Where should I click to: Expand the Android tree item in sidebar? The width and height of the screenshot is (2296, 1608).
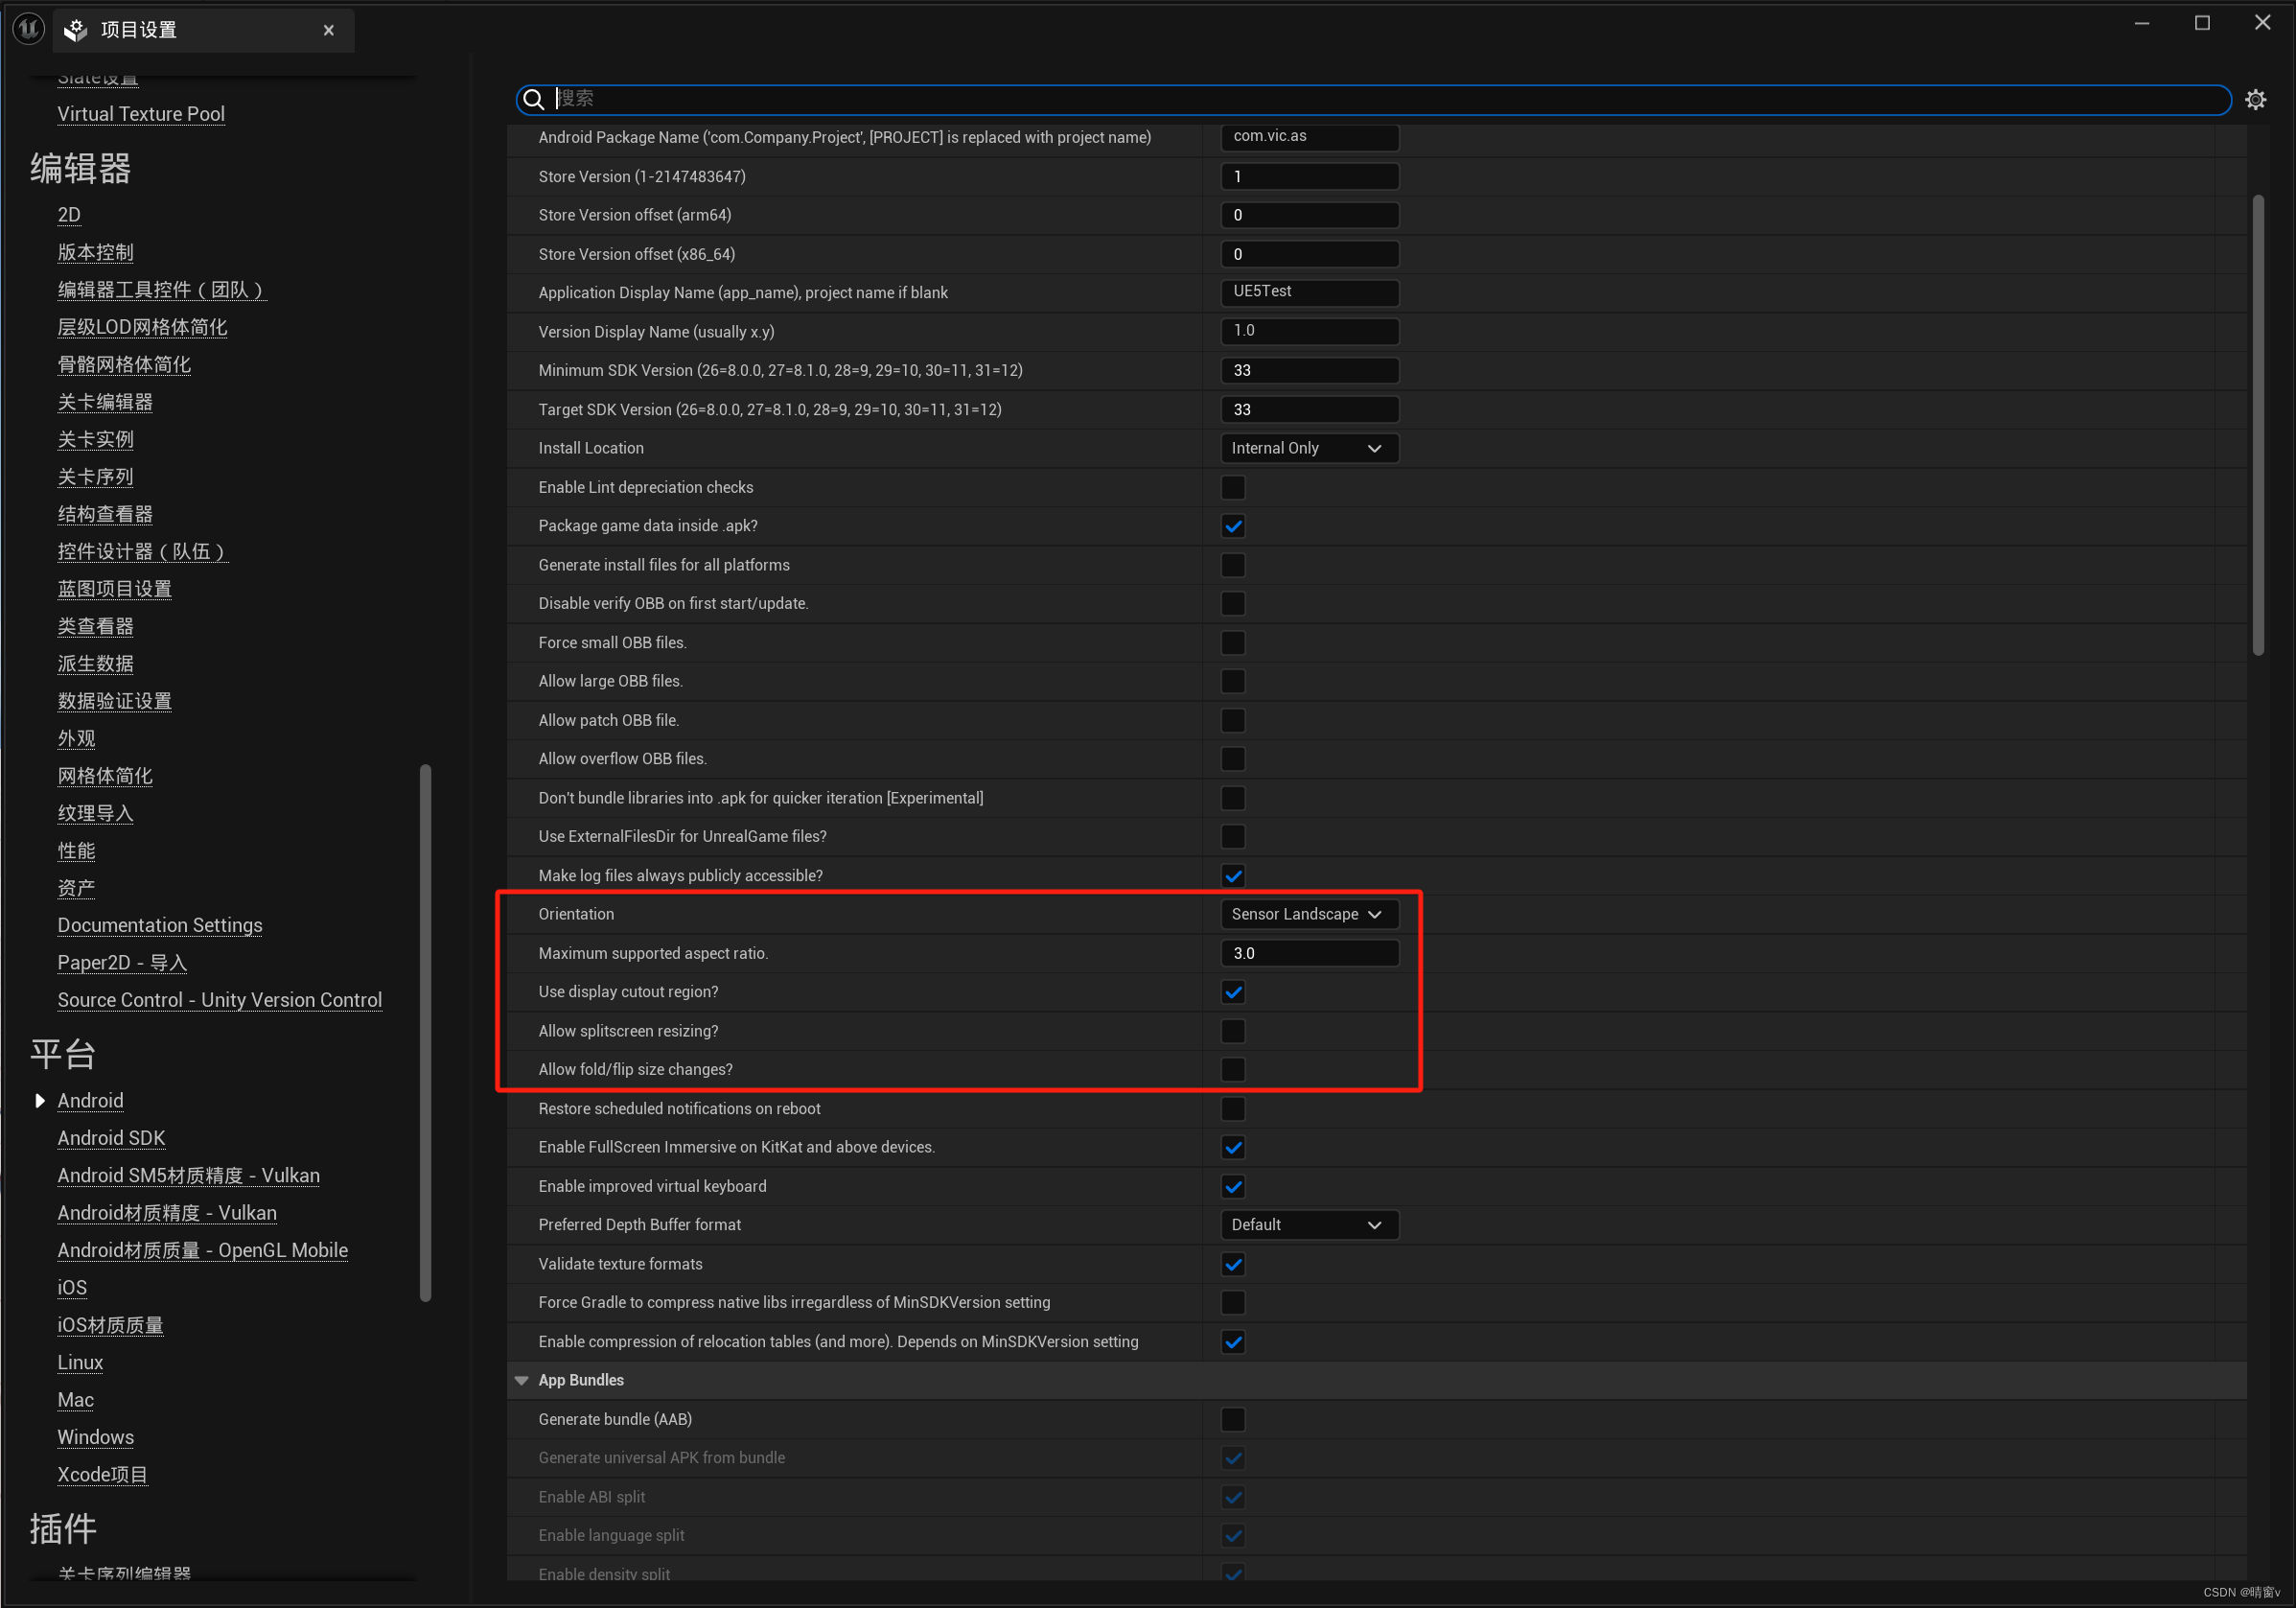[x=40, y=1100]
